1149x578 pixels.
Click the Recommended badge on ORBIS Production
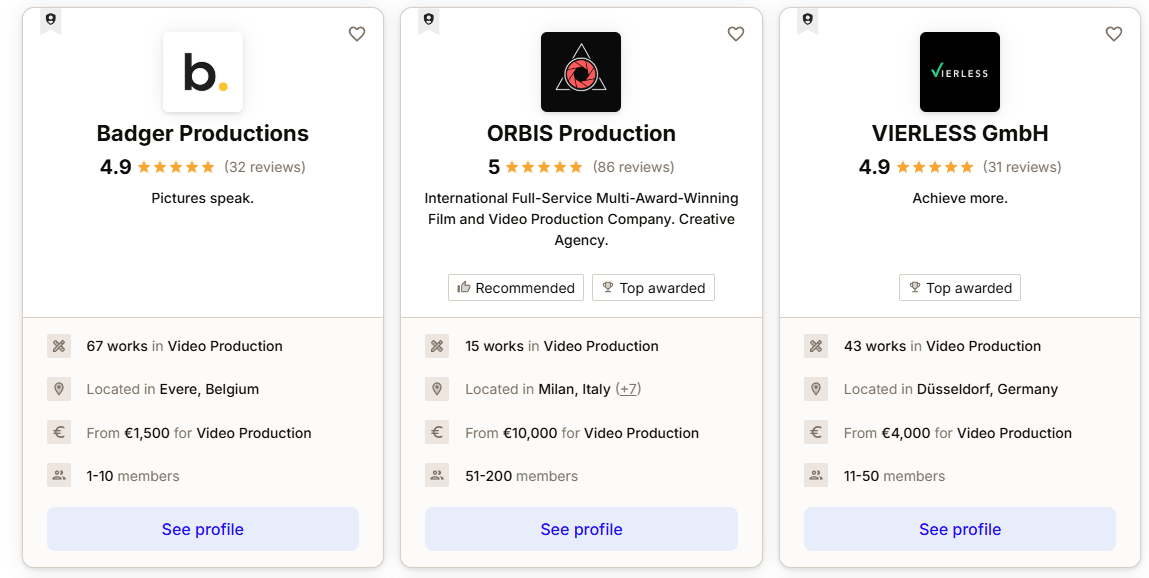coord(516,288)
